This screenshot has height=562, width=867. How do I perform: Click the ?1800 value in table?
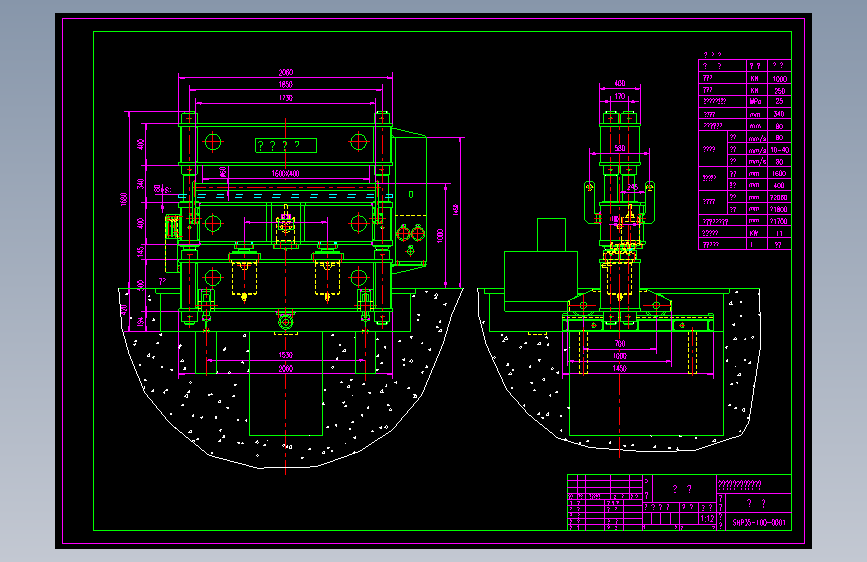point(779,209)
